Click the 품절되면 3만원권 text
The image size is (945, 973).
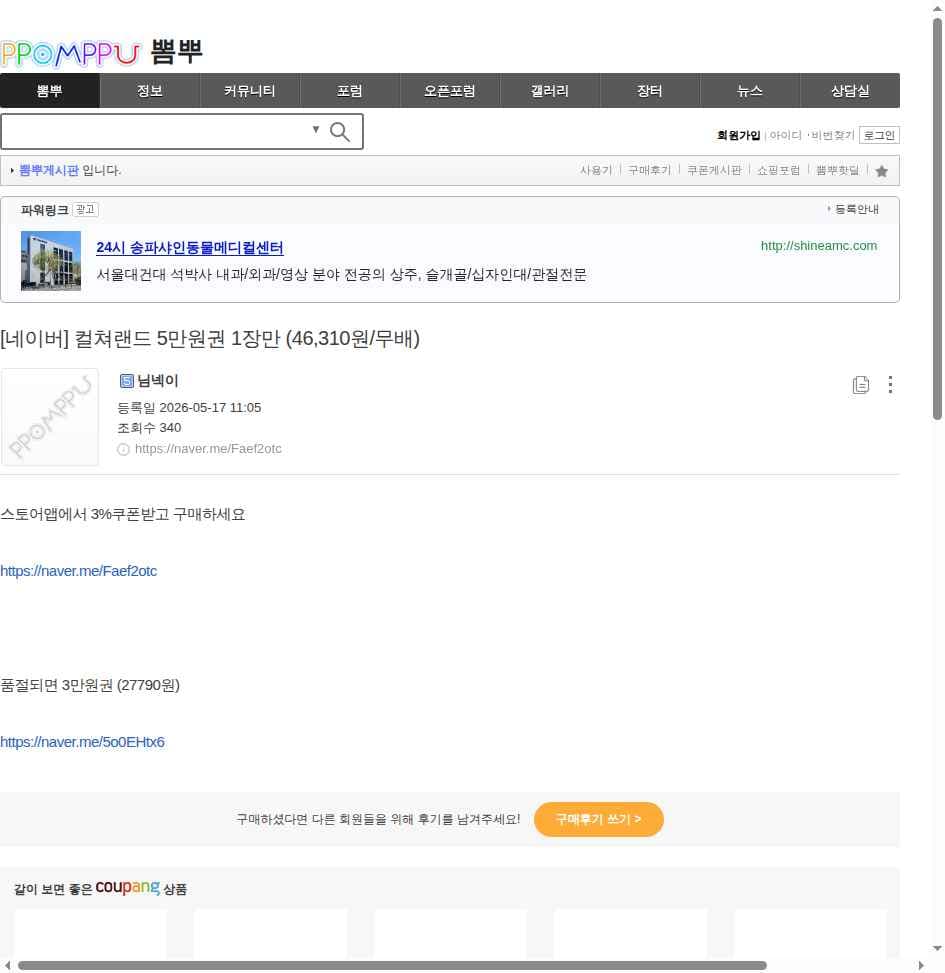click(x=90, y=685)
